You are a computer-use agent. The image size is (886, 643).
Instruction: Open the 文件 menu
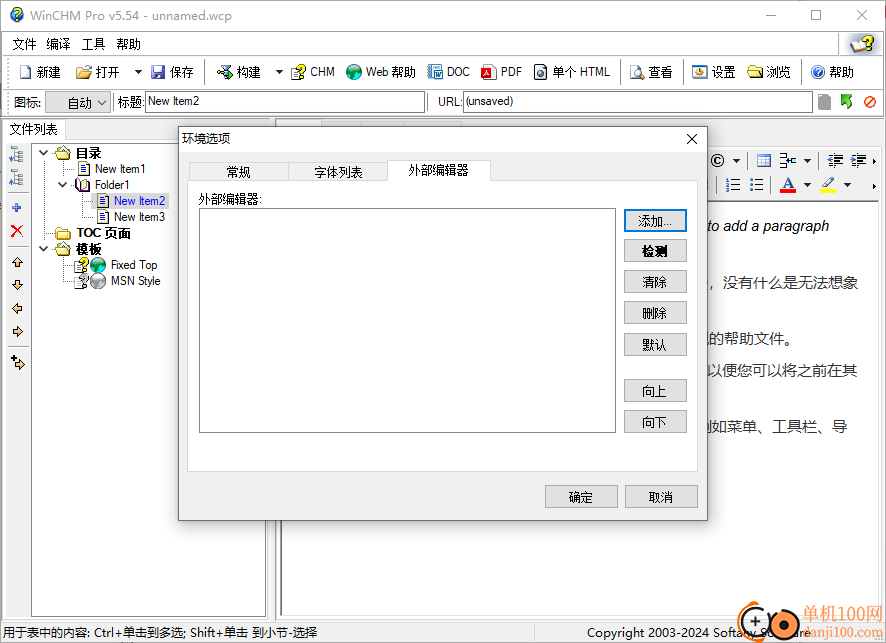point(24,44)
